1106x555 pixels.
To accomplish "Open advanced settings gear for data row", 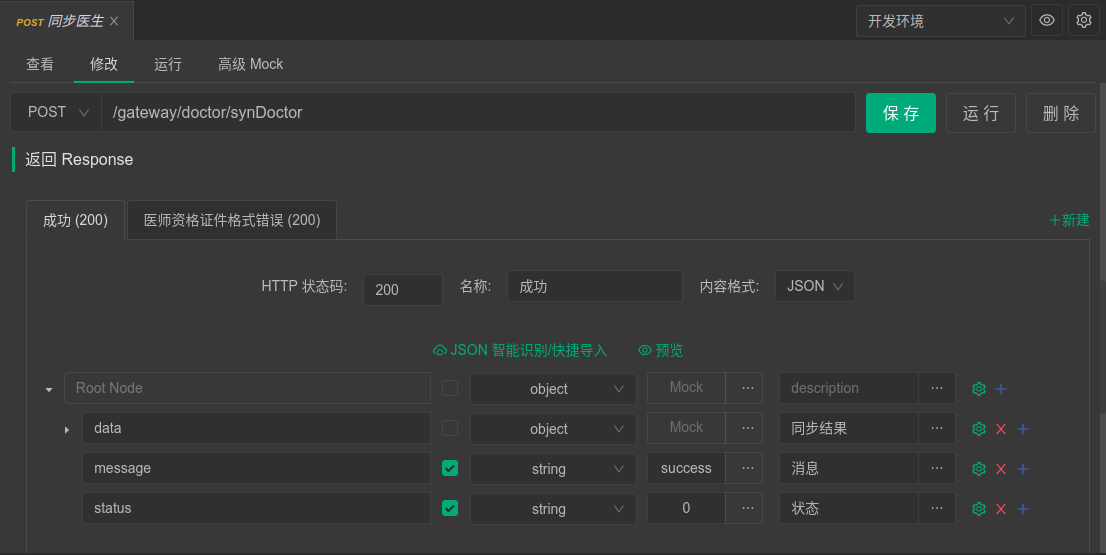I will click(979, 429).
